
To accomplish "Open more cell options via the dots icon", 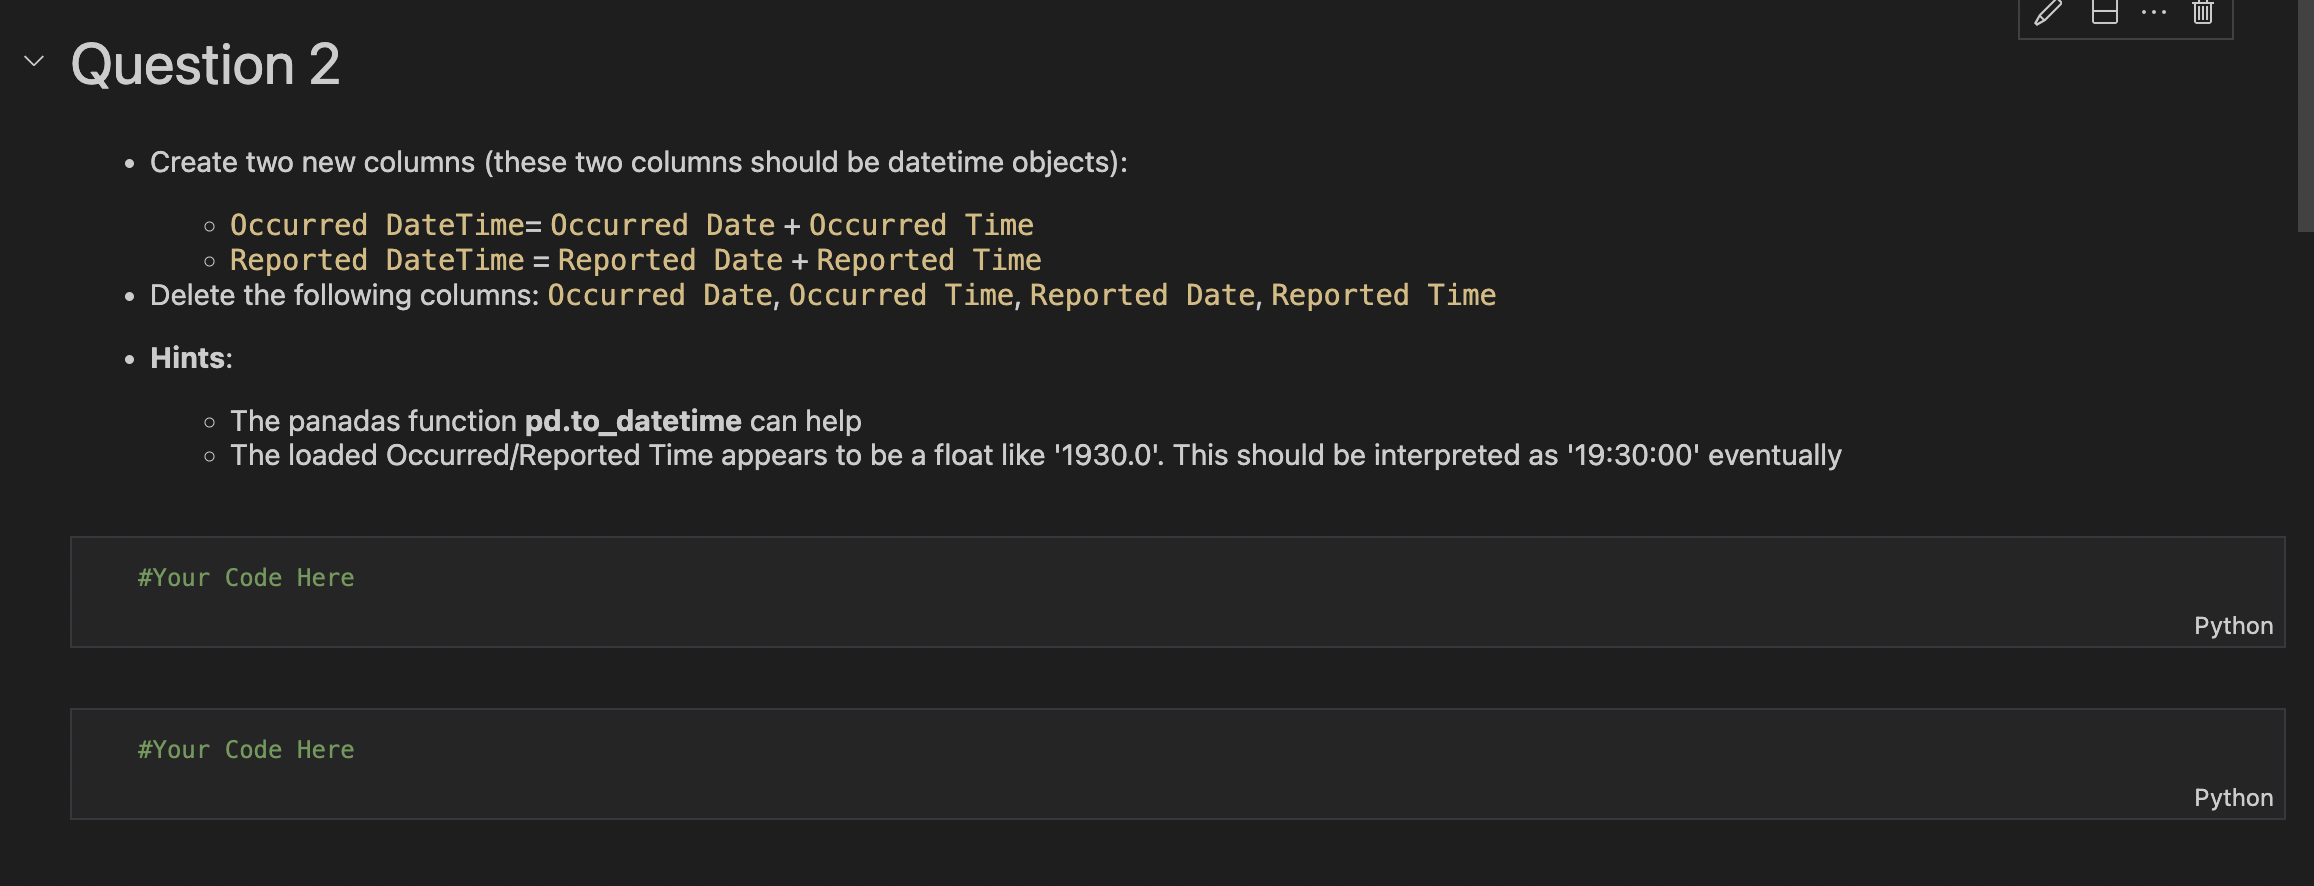I will click(x=2153, y=13).
